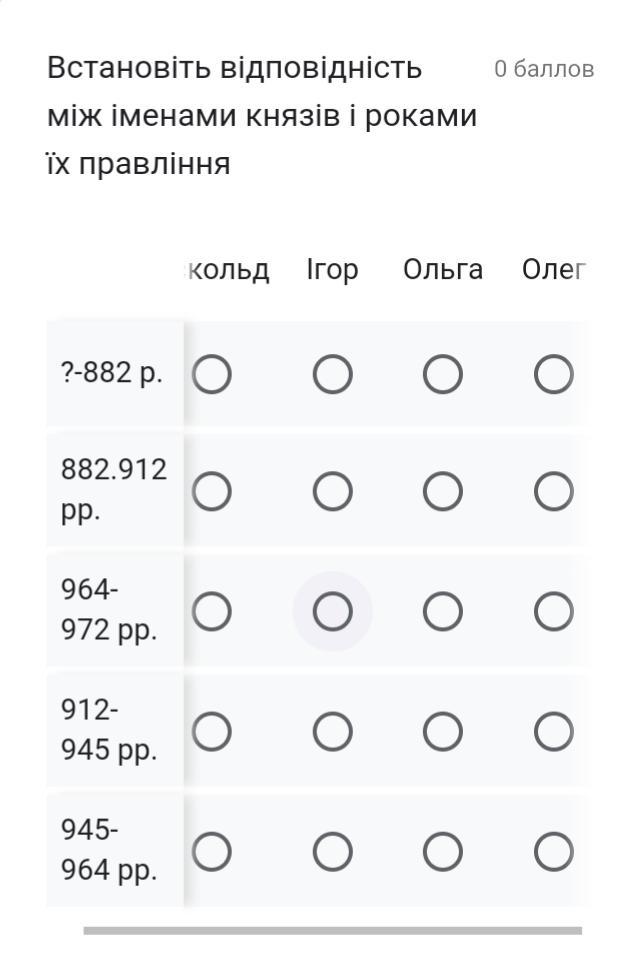Choose Олег for the ?-882 р. row
640x974 pixels.
click(554, 376)
